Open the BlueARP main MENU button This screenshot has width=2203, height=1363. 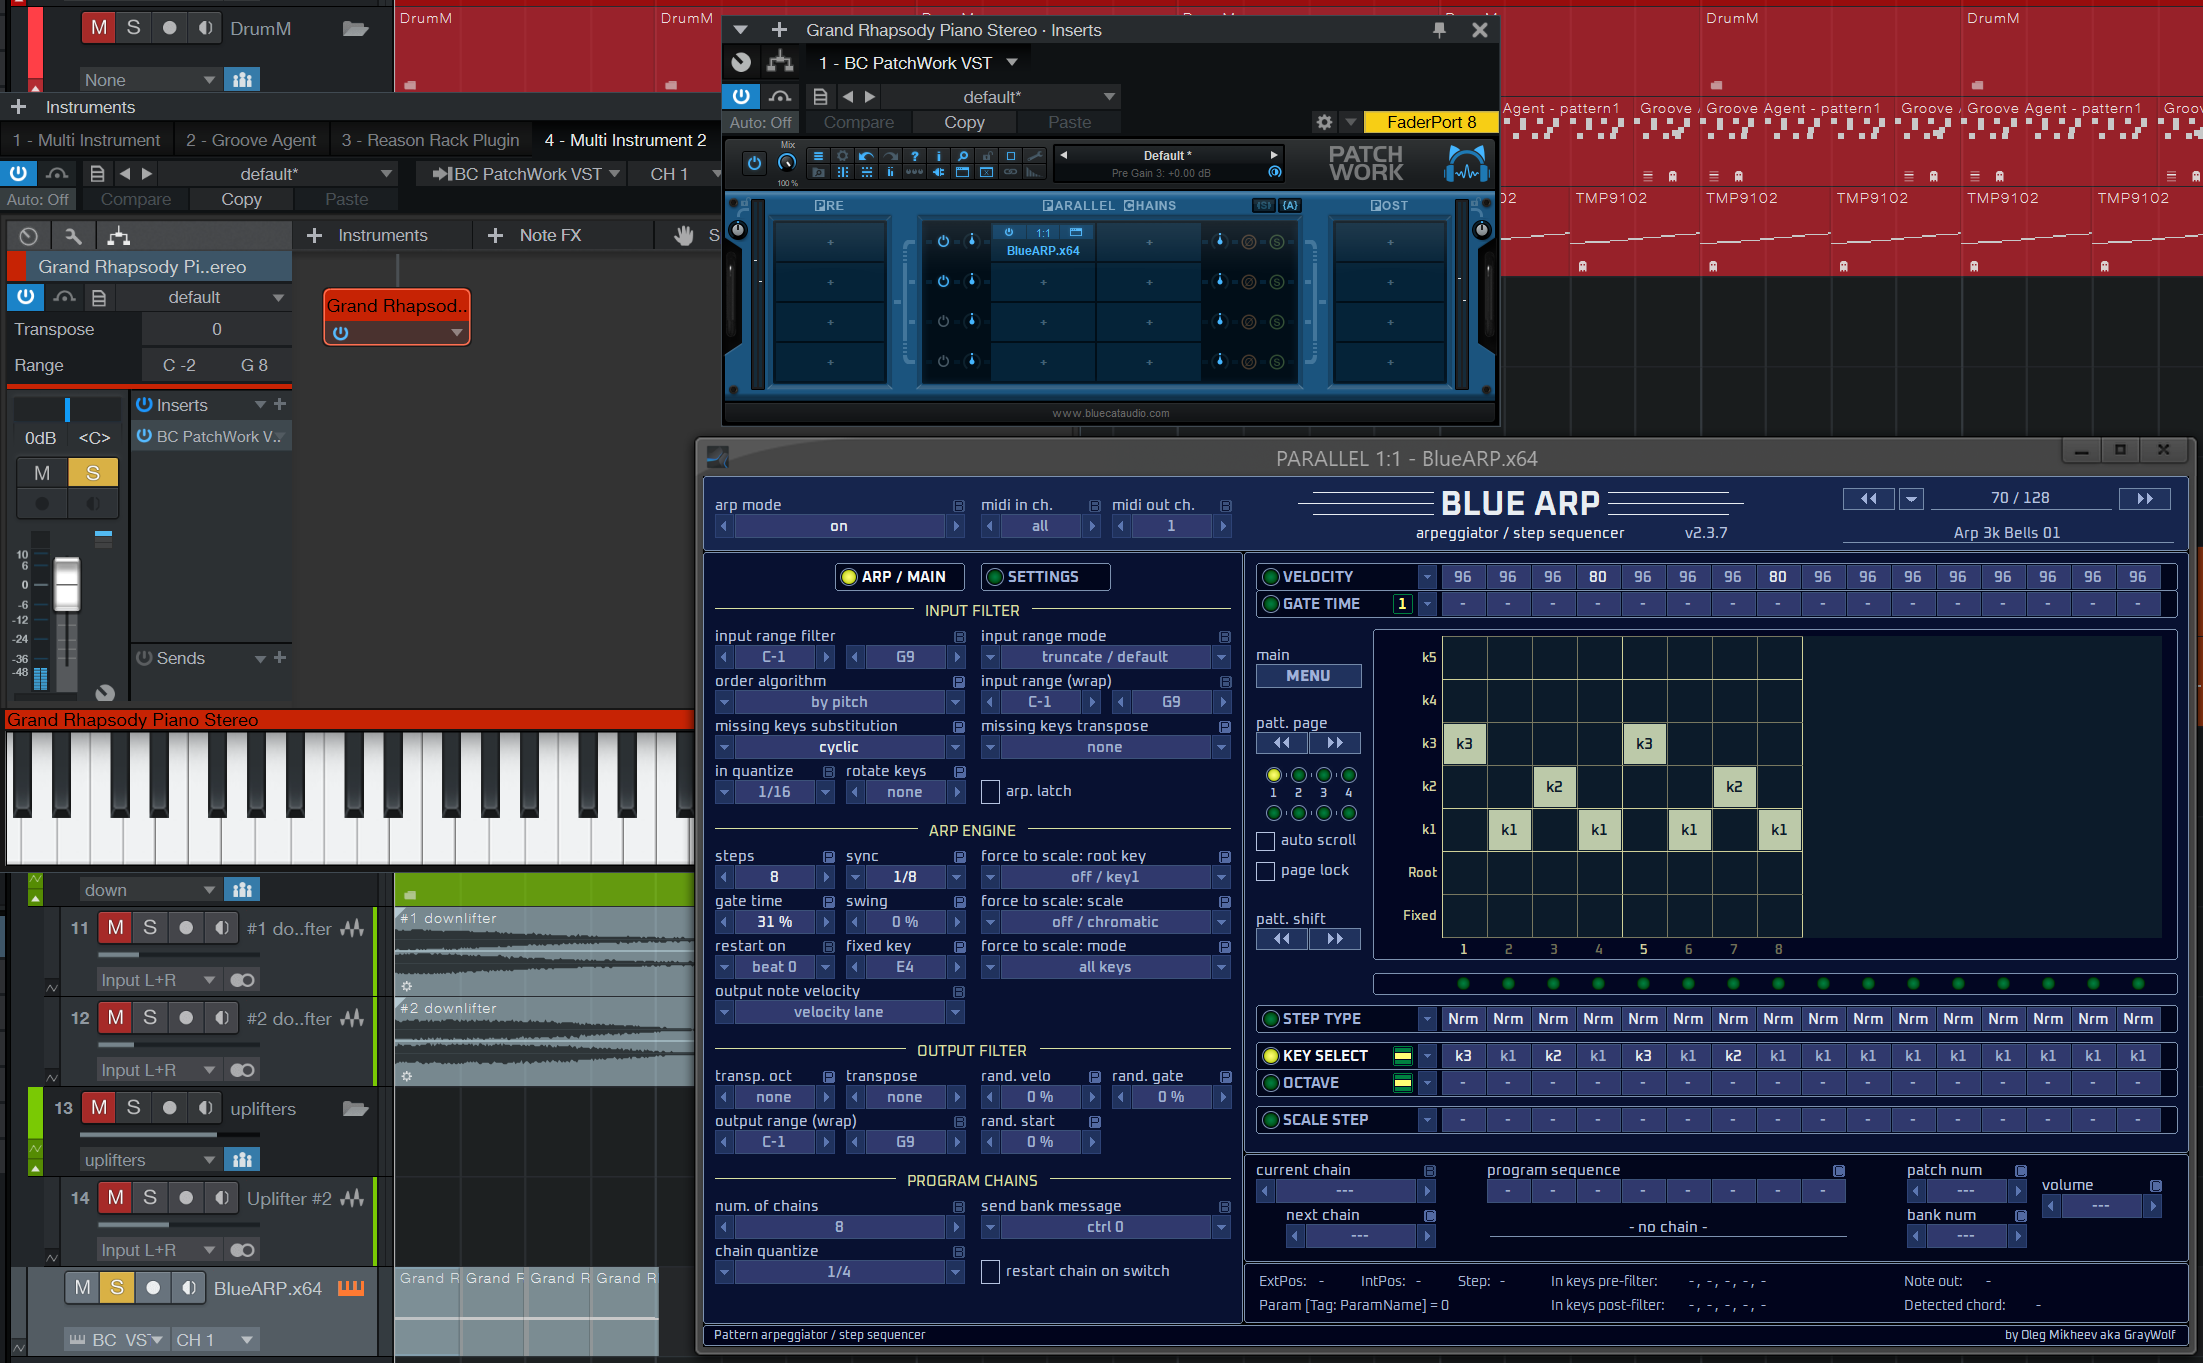[x=1308, y=676]
